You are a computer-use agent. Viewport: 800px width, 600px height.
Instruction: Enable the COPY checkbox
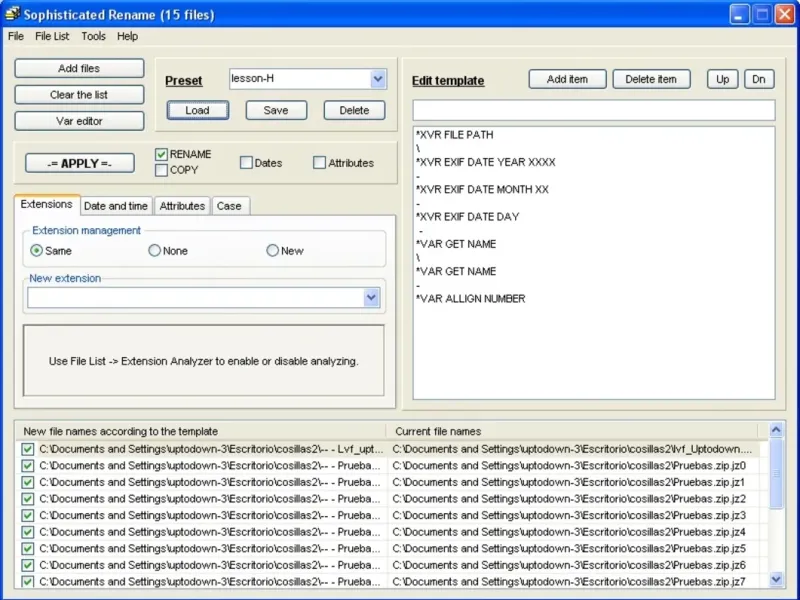point(161,170)
